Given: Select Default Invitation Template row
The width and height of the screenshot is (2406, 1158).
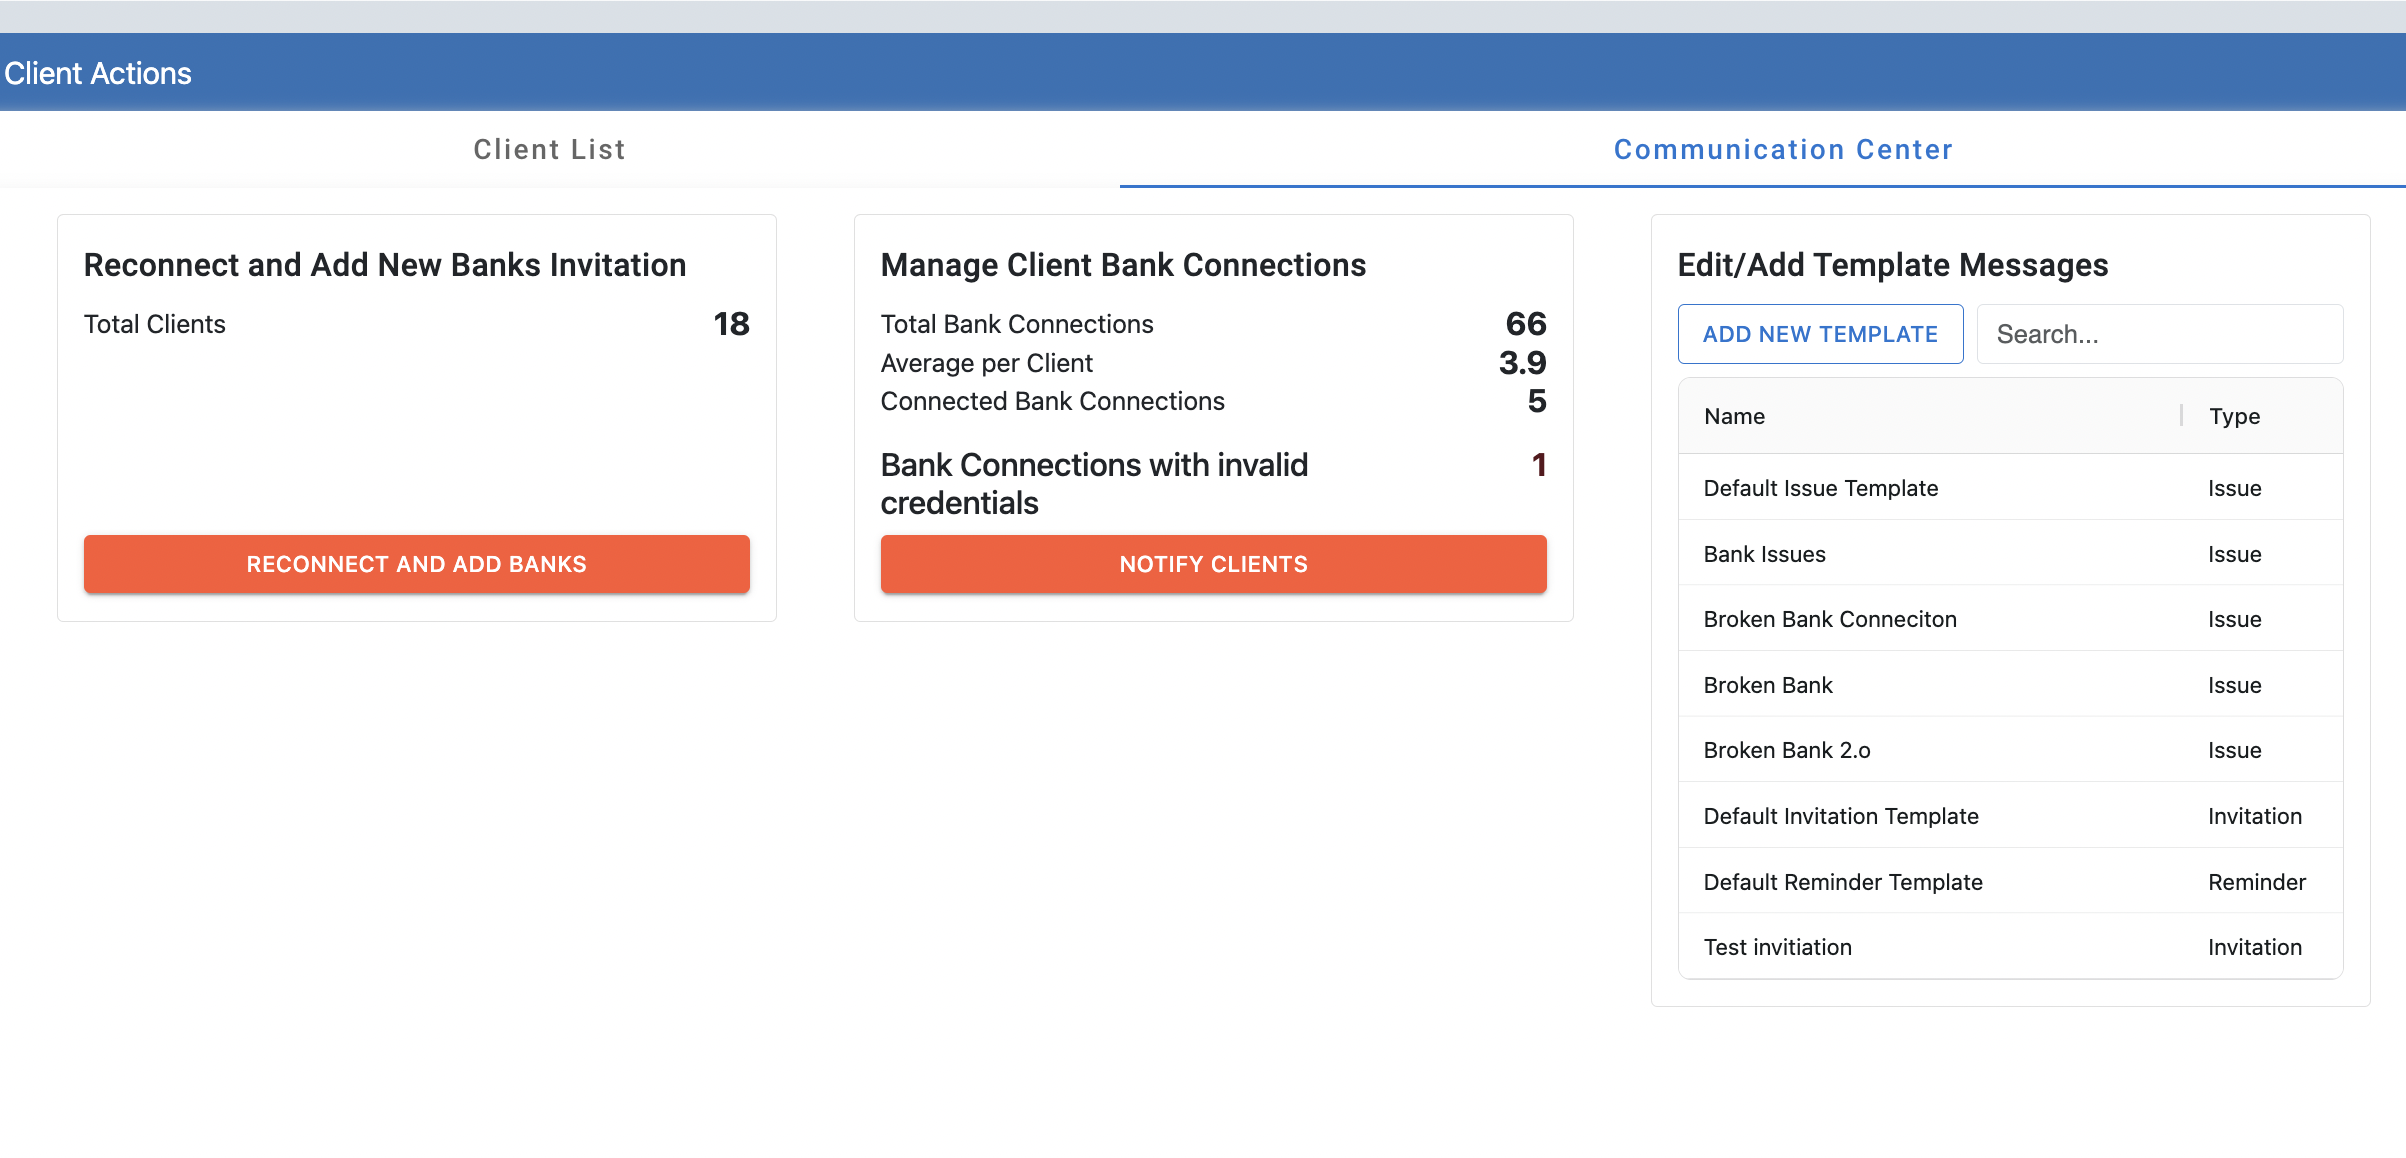Looking at the screenshot, I should click(x=1840, y=816).
